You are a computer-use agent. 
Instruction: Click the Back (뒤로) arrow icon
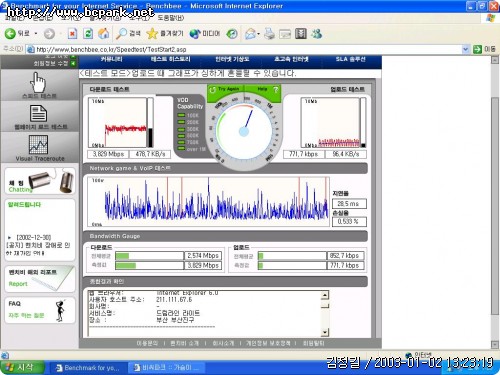point(10,34)
